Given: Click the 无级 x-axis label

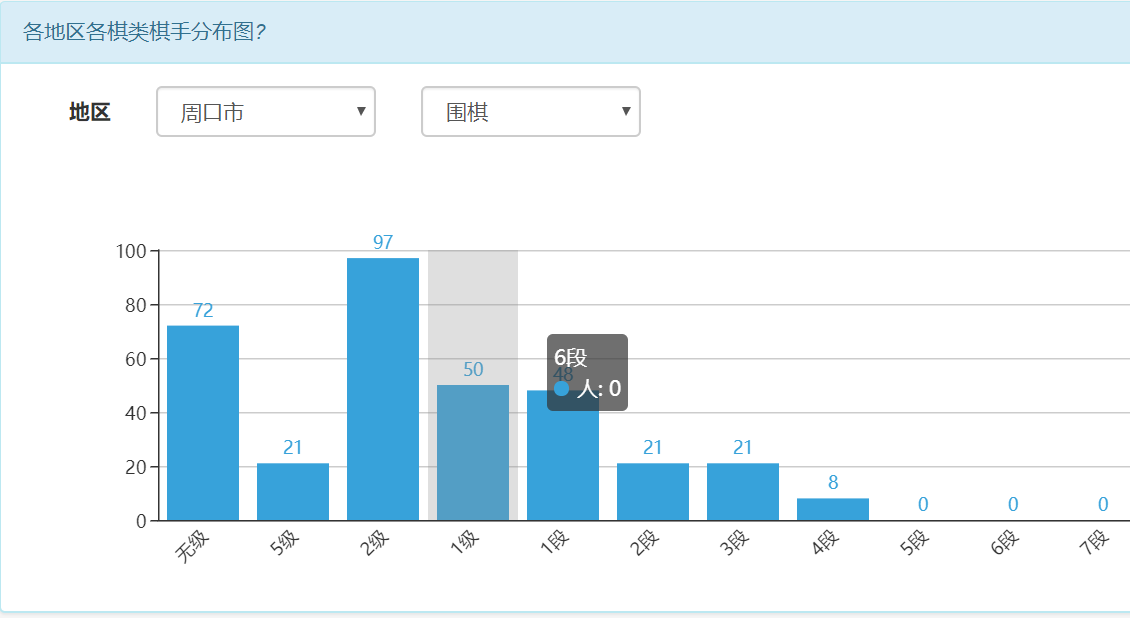Looking at the screenshot, I should tap(193, 547).
